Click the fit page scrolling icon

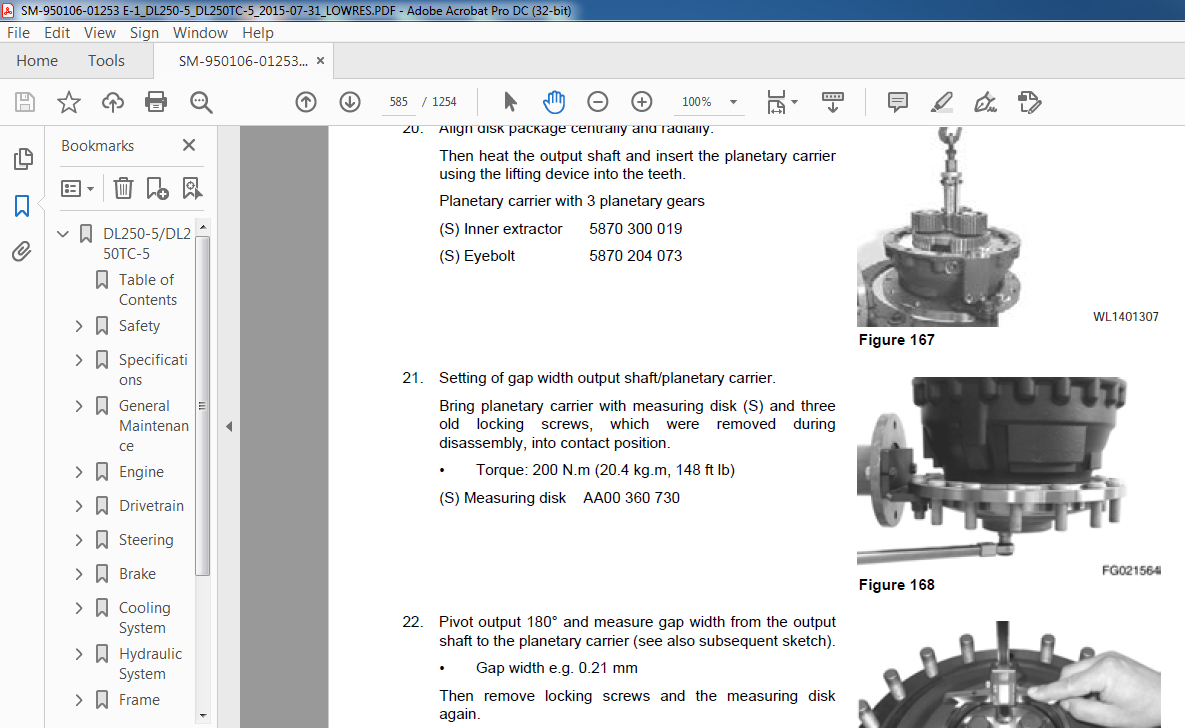776,102
